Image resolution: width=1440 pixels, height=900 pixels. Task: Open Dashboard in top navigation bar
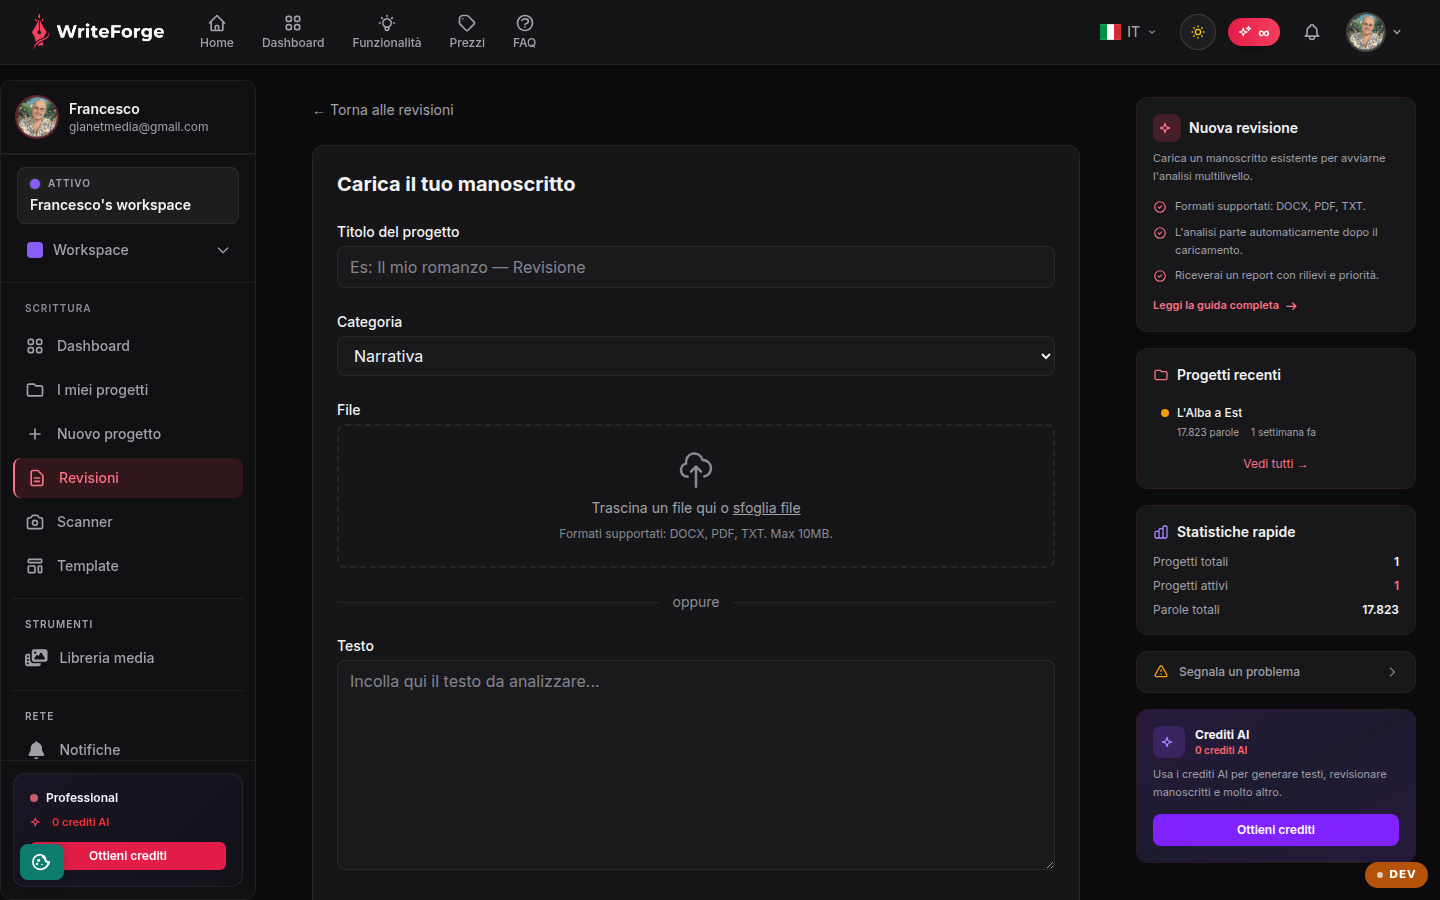pyautogui.click(x=293, y=32)
